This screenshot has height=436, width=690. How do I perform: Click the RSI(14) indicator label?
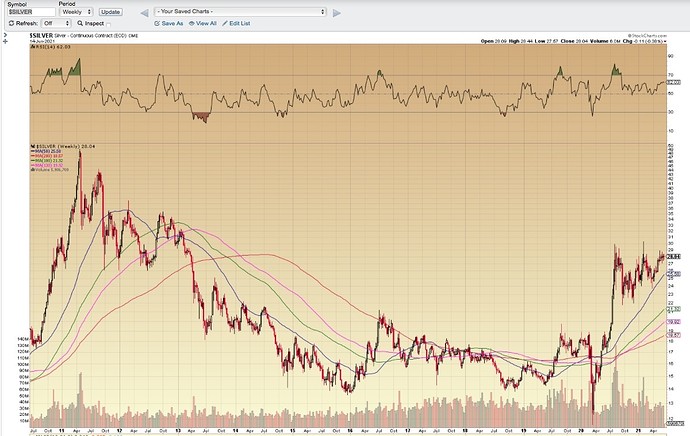click(50, 47)
